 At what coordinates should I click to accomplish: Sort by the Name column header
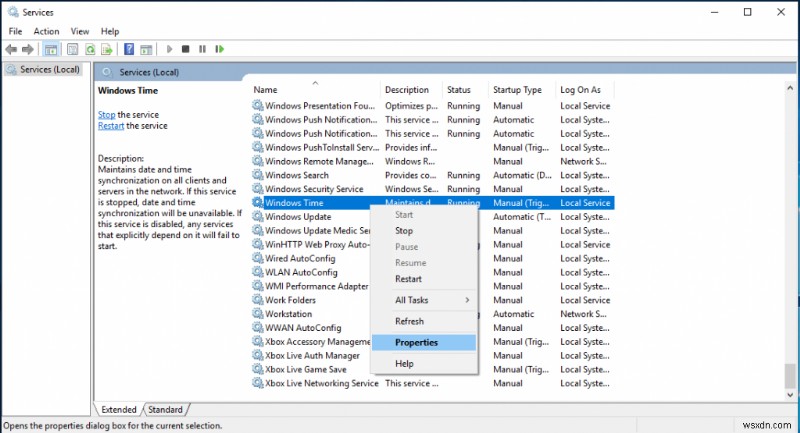tap(315, 90)
